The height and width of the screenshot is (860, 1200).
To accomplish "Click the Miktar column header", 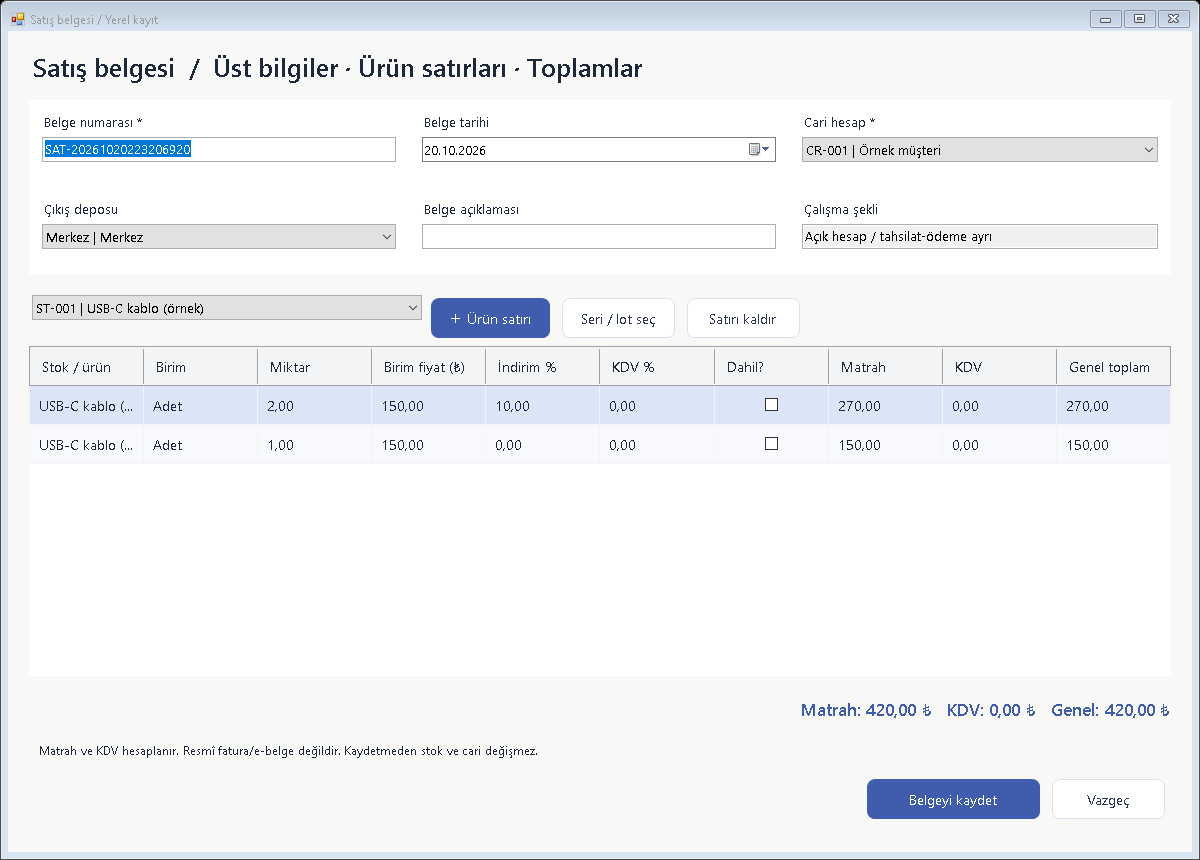I will tap(314, 367).
